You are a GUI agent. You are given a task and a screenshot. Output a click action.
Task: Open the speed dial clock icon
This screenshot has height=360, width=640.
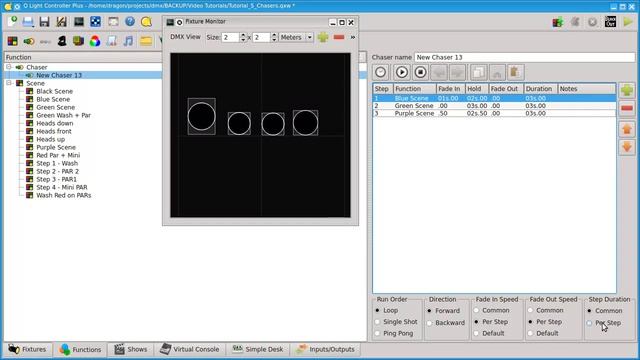[381, 72]
